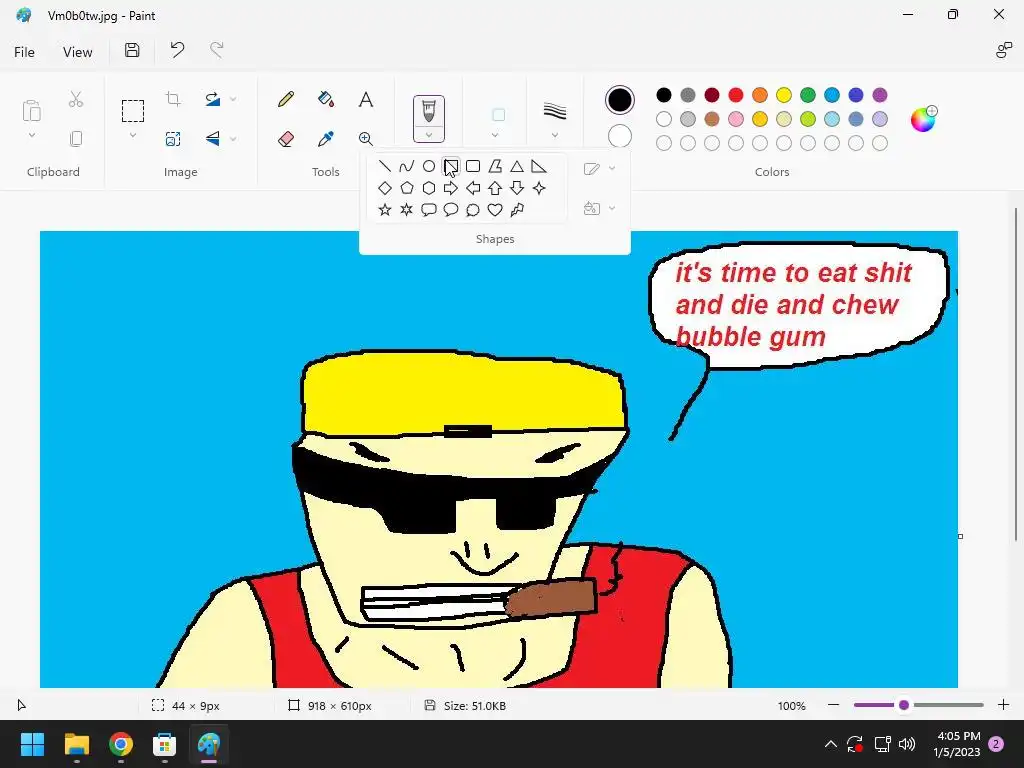Click the Zoom out minus button
Image resolution: width=1024 pixels, height=768 pixels.
click(833, 705)
